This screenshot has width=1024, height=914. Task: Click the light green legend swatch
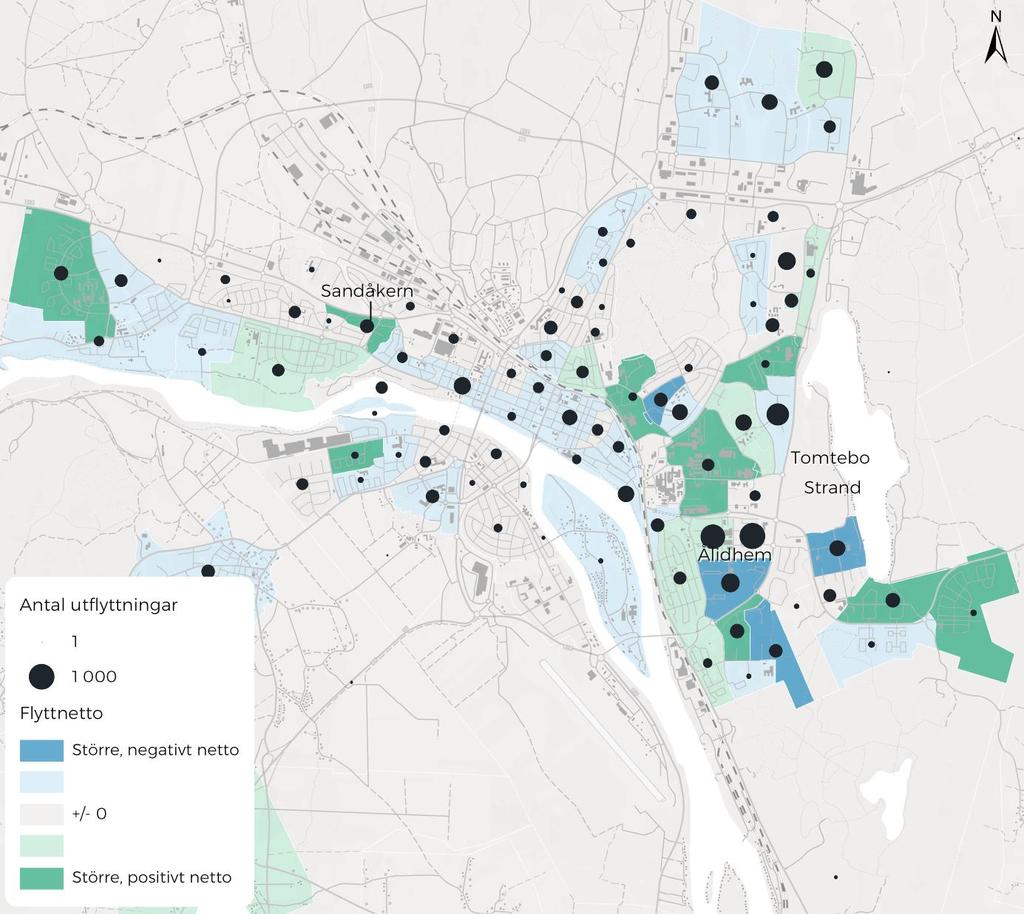click(x=42, y=845)
